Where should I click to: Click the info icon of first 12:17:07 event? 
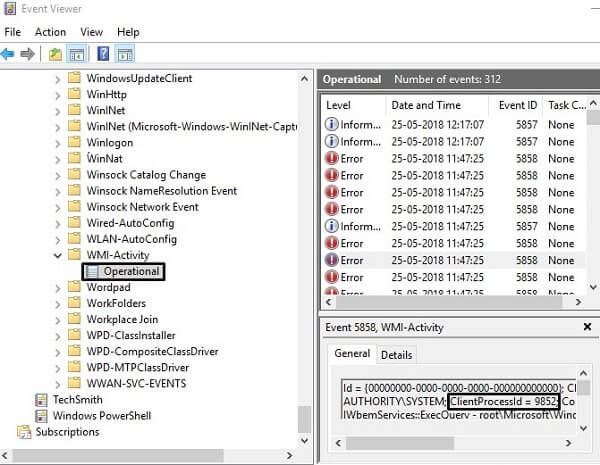click(331, 124)
